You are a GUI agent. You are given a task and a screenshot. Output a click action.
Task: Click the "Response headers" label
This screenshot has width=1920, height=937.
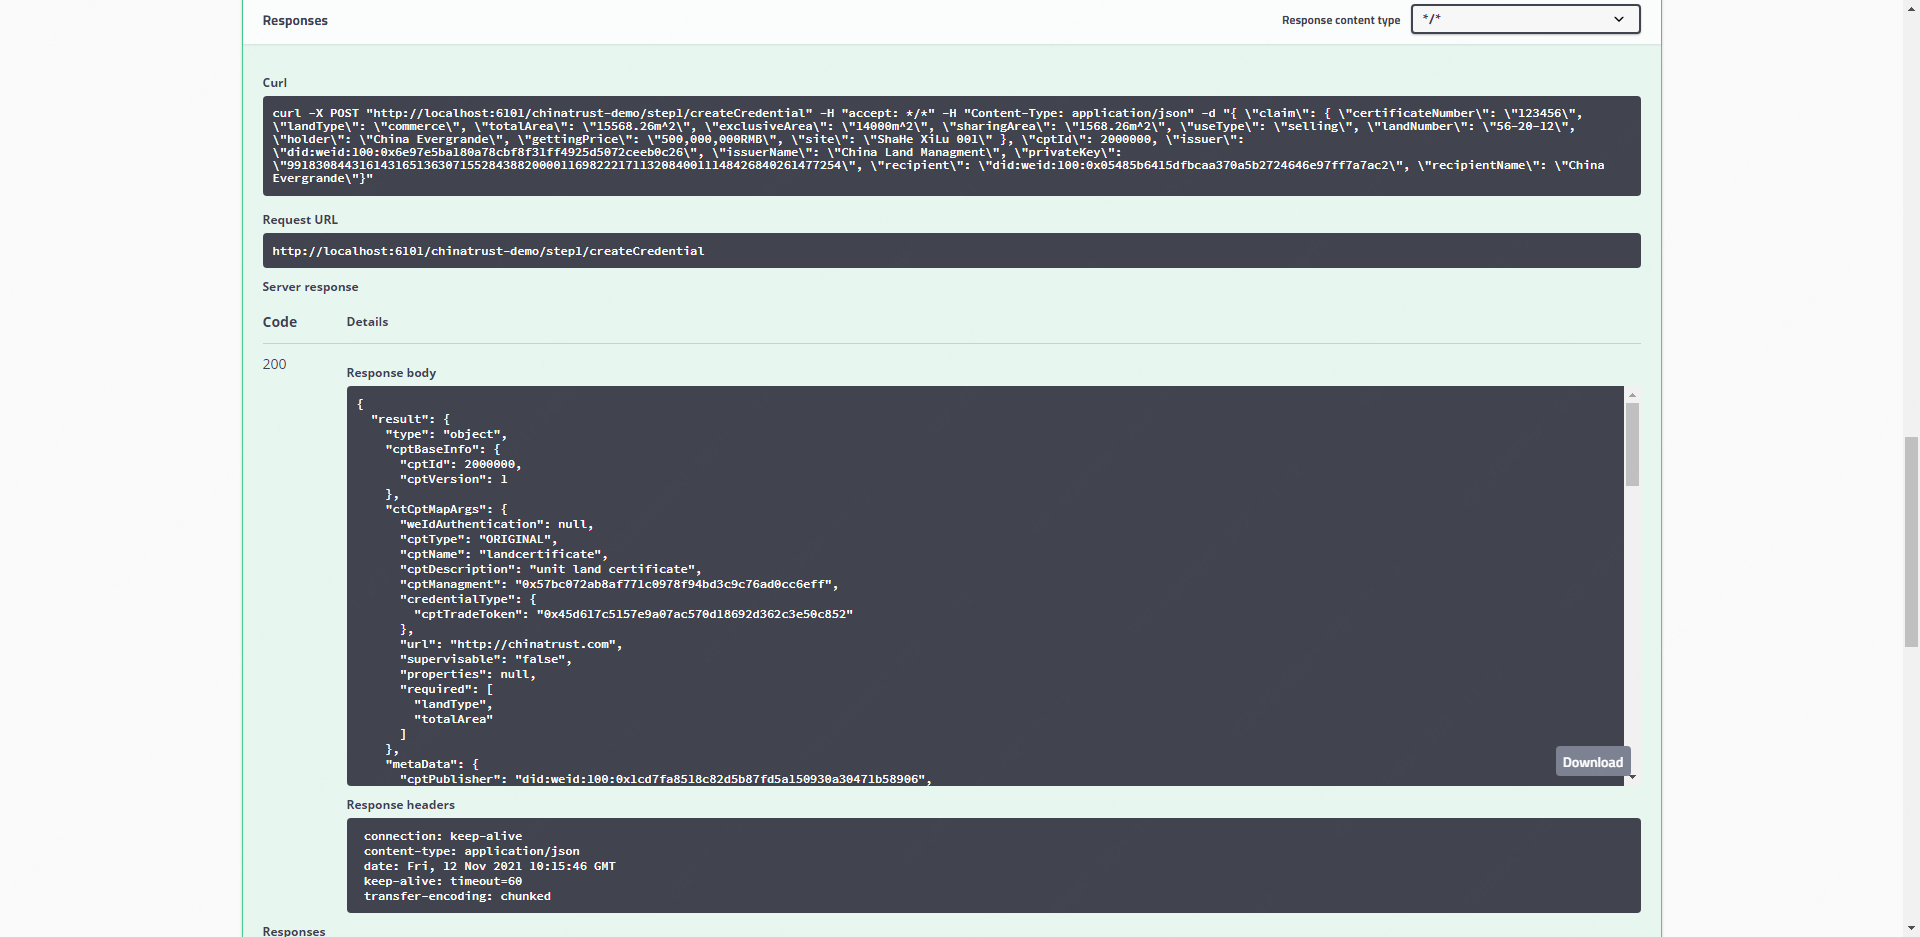pos(400,805)
